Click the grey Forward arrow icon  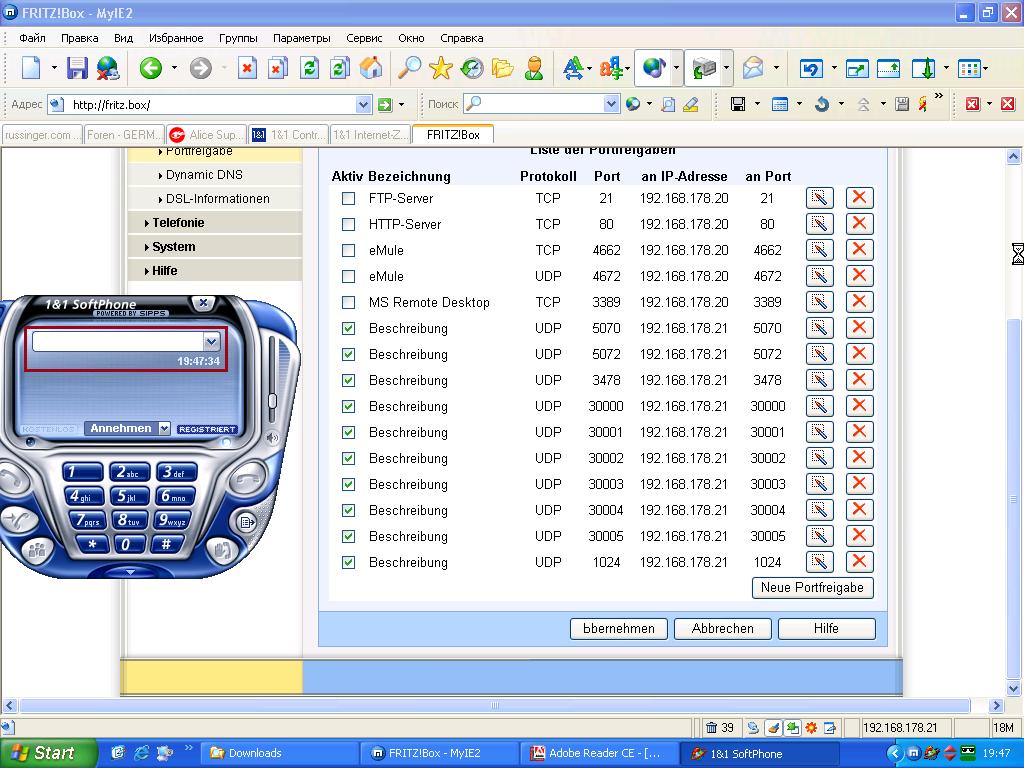[x=201, y=67]
